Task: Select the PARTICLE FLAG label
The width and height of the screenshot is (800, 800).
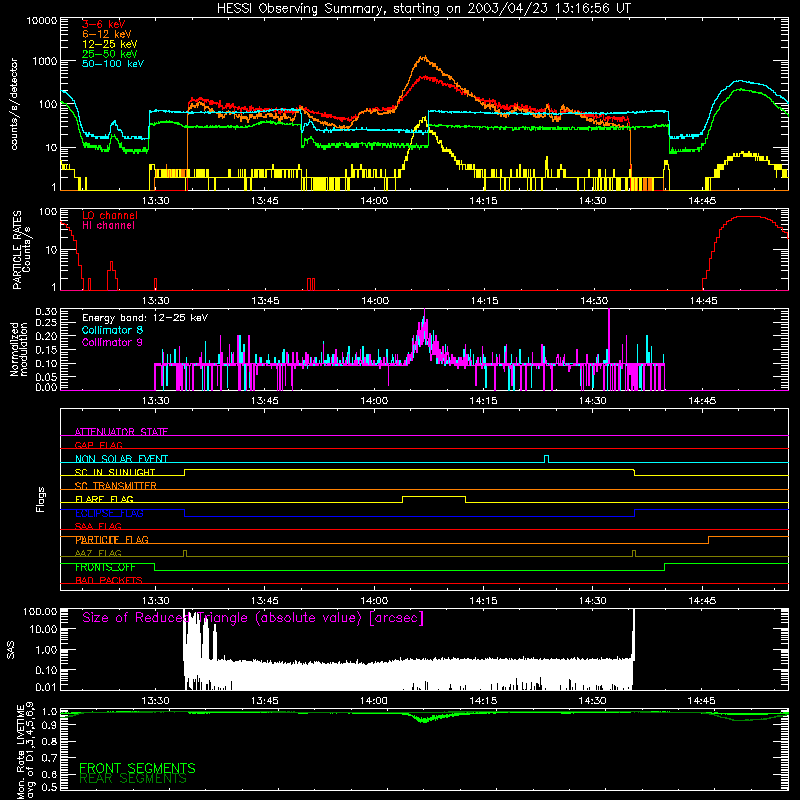Action: tap(112, 540)
